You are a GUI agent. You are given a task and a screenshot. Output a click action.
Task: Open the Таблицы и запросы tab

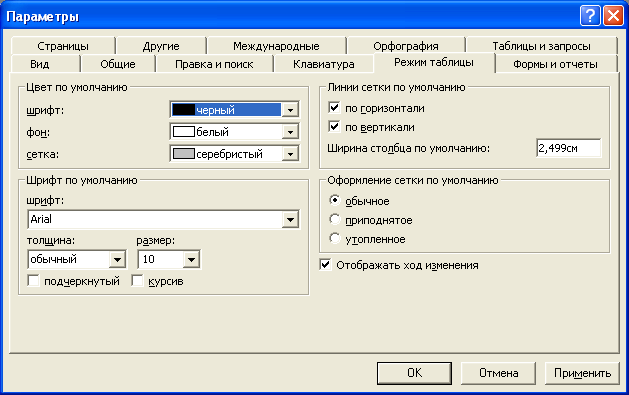coord(541,46)
